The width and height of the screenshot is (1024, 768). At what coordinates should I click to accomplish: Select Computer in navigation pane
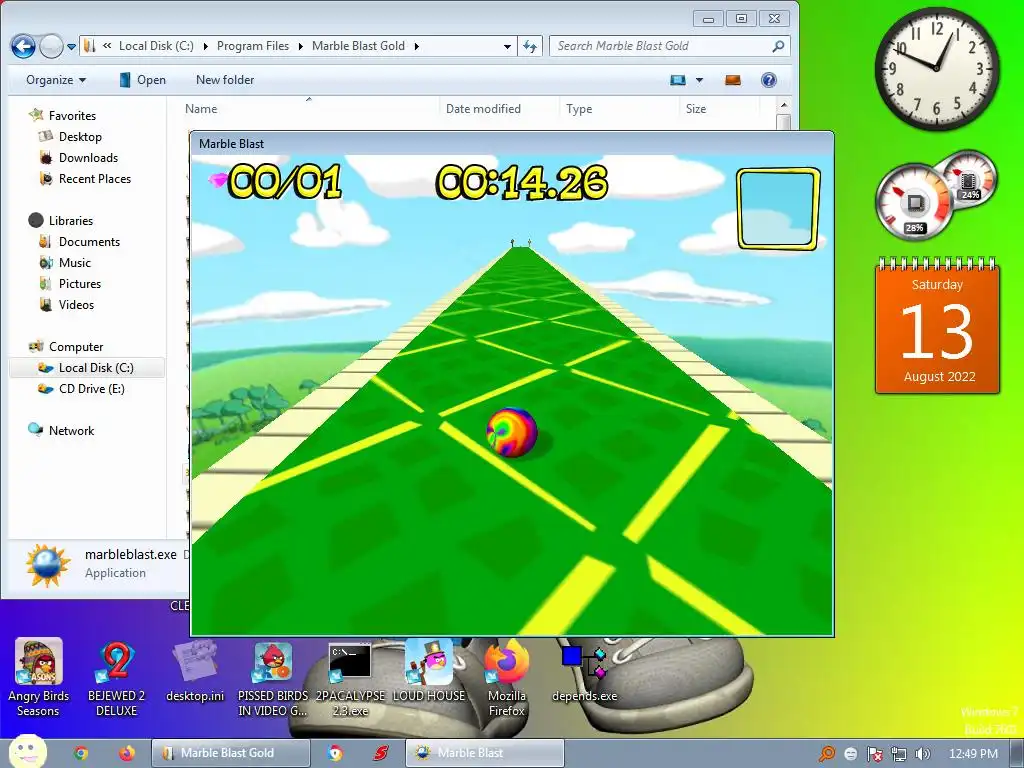(x=66, y=347)
